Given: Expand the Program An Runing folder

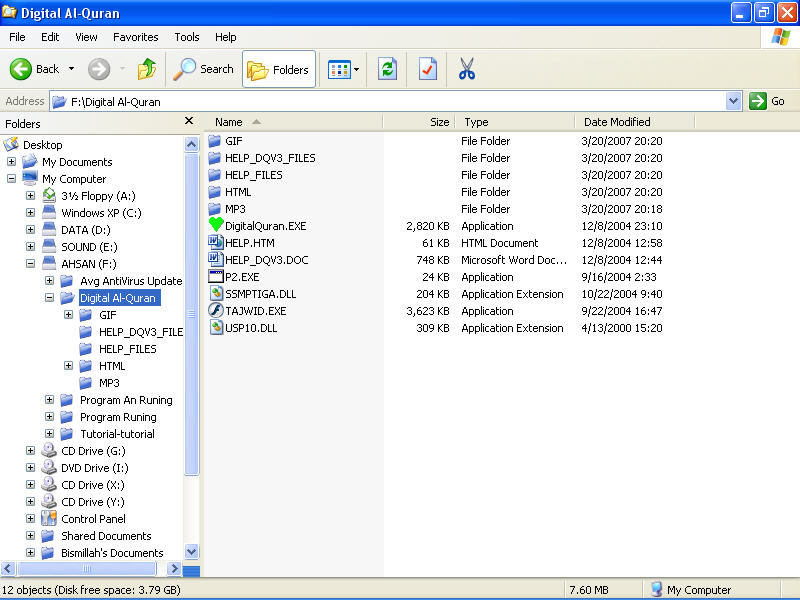Looking at the screenshot, I should point(49,399).
